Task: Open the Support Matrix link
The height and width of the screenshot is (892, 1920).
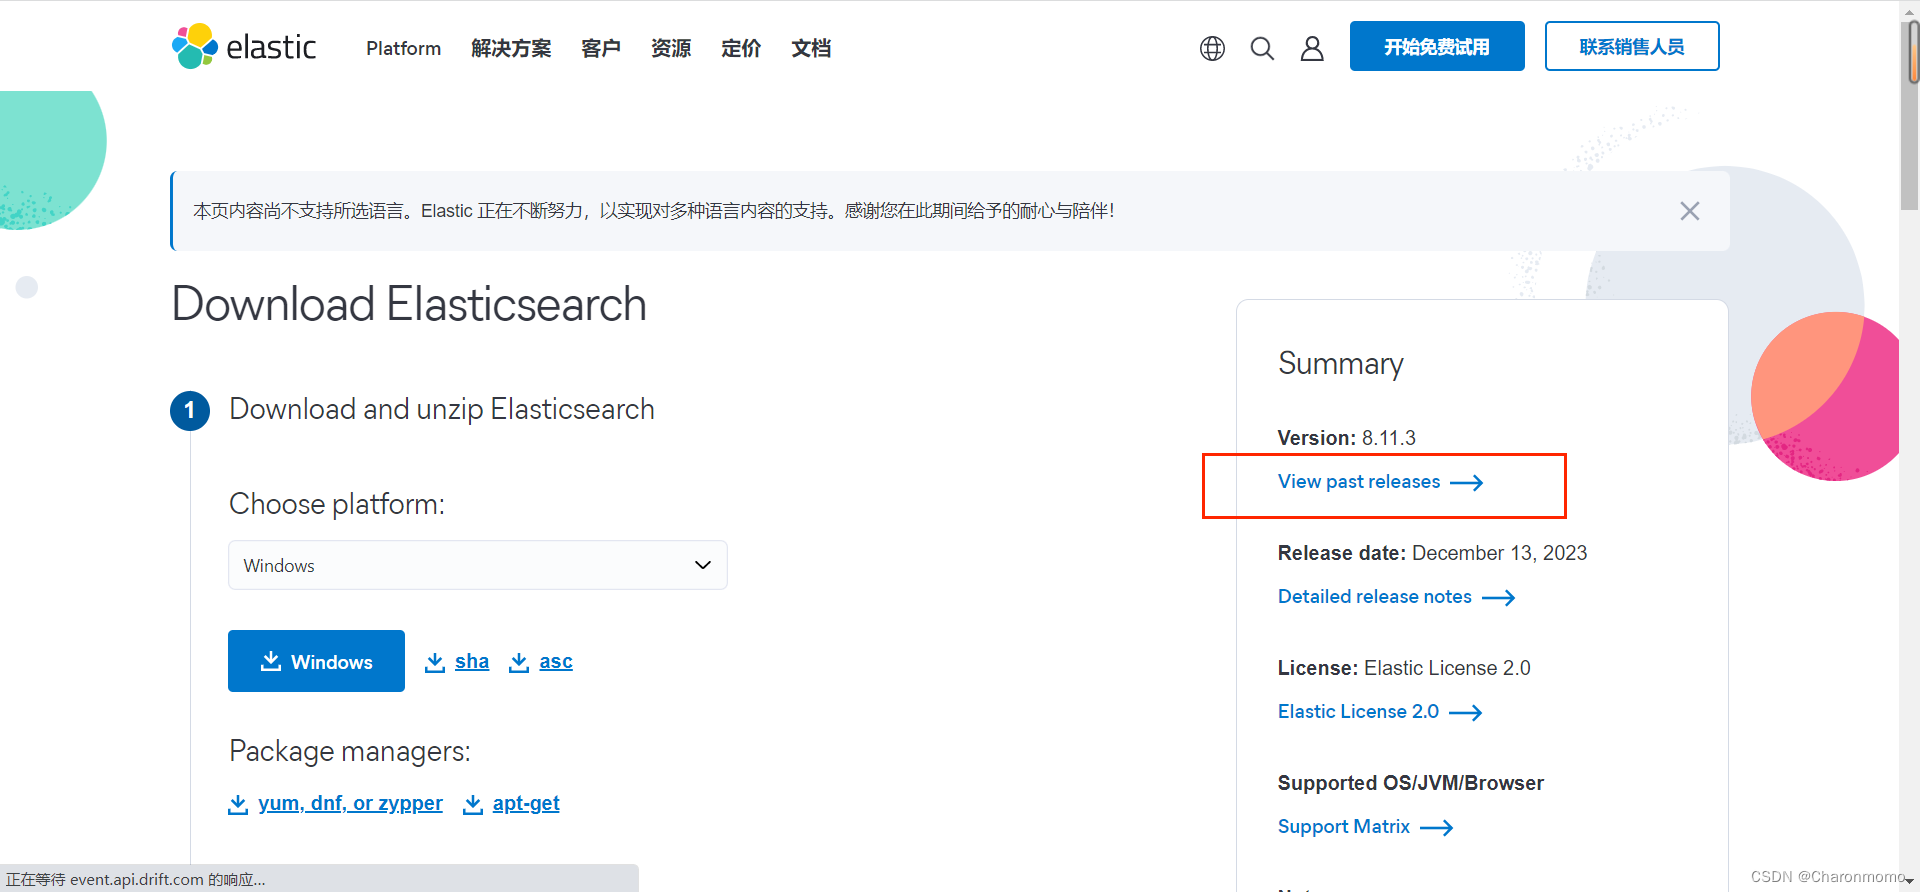Action: pyautogui.click(x=1344, y=827)
